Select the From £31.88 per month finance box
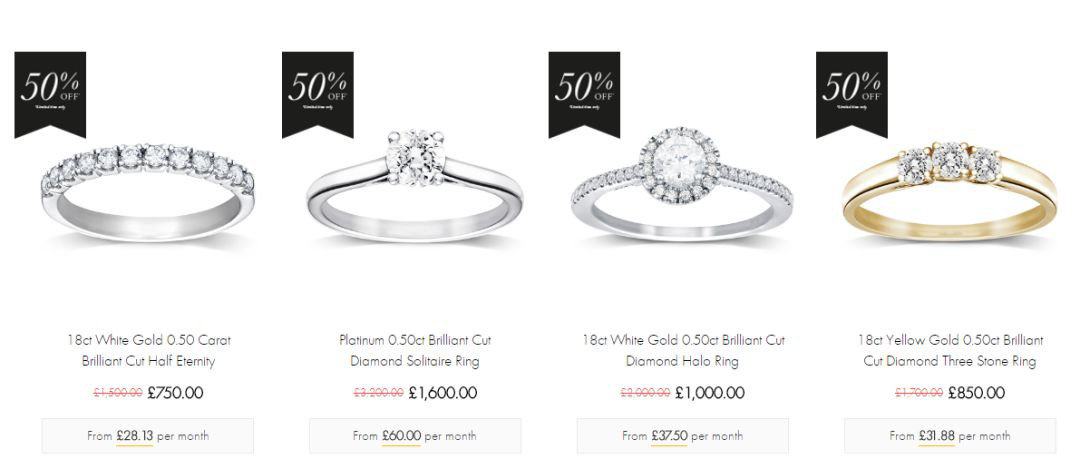 pyautogui.click(x=950, y=436)
